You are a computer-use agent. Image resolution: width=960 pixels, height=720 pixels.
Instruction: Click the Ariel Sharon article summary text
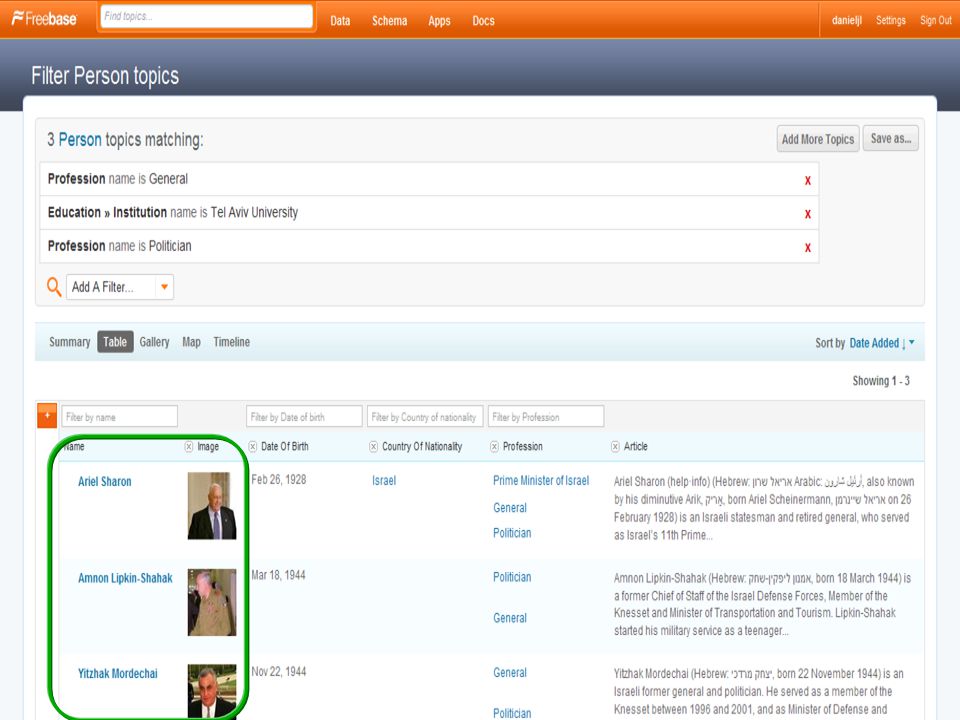coord(763,508)
